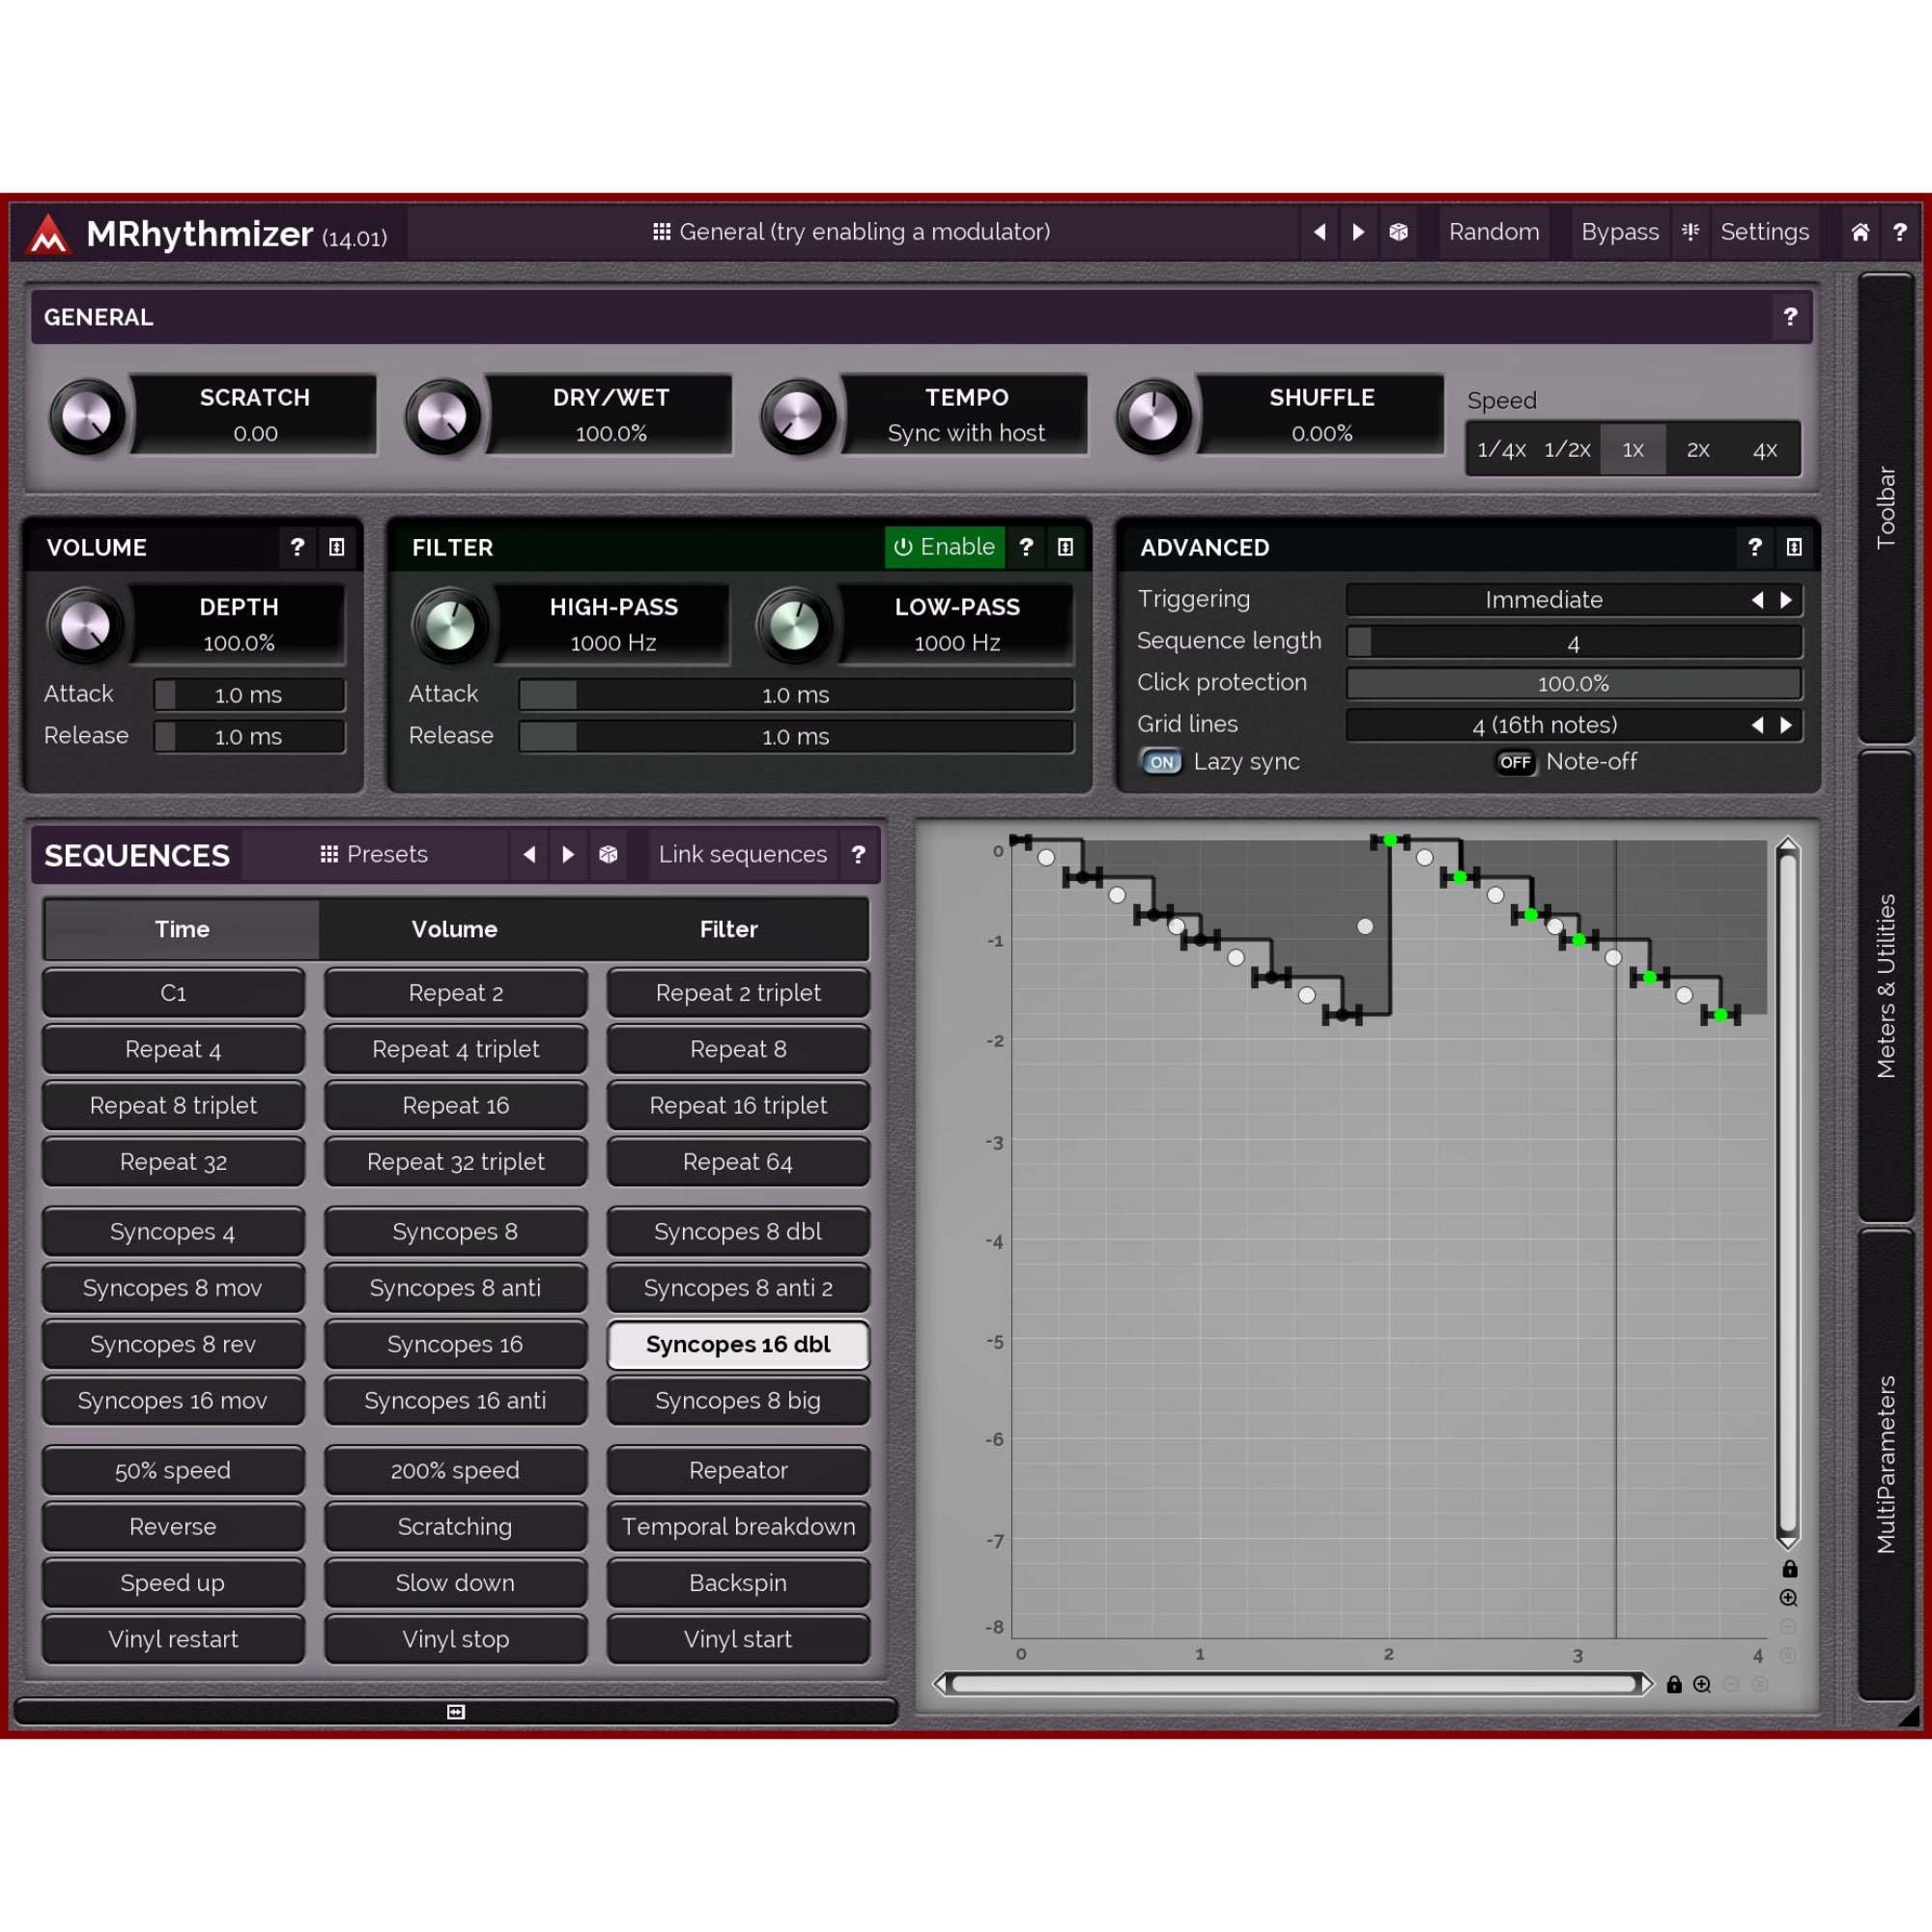Viewport: 1932px width, 1932px height.
Task: Click the Bypass button
Action: point(1620,232)
